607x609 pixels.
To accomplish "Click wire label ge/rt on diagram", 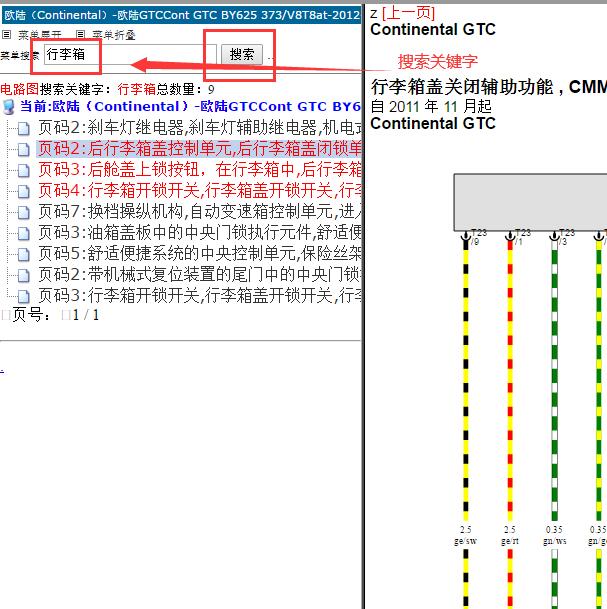I will 510,541.
